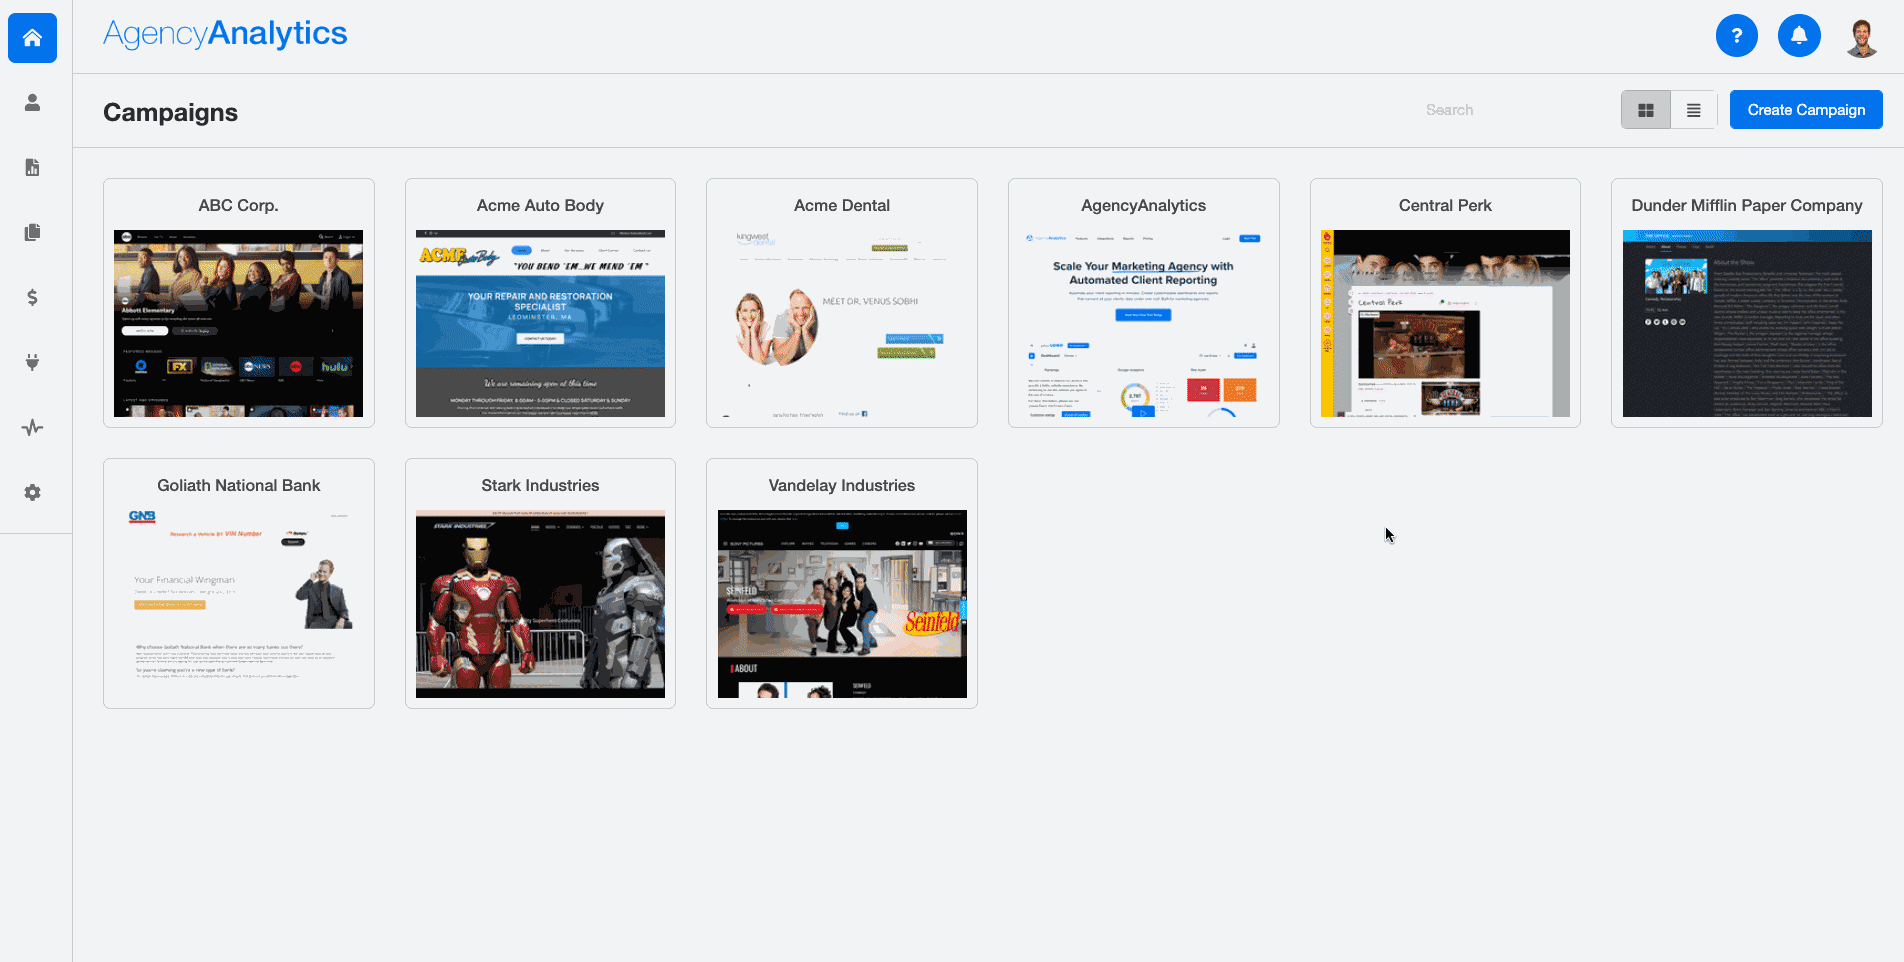1904x962 pixels.
Task: View notifications via the bell icon
Action: point(1799,35)
